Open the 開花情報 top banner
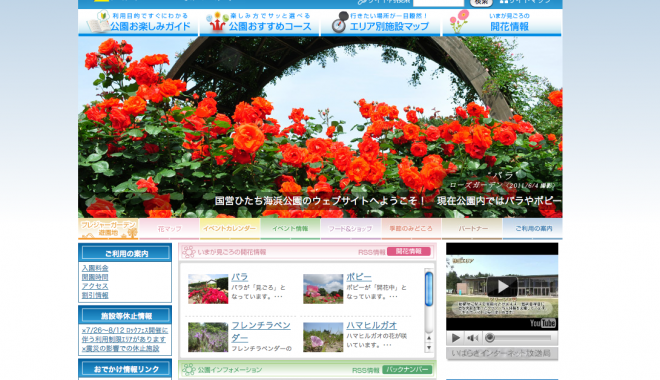Image resolution: width=660 pixels, height=380 pixels. 502,22
